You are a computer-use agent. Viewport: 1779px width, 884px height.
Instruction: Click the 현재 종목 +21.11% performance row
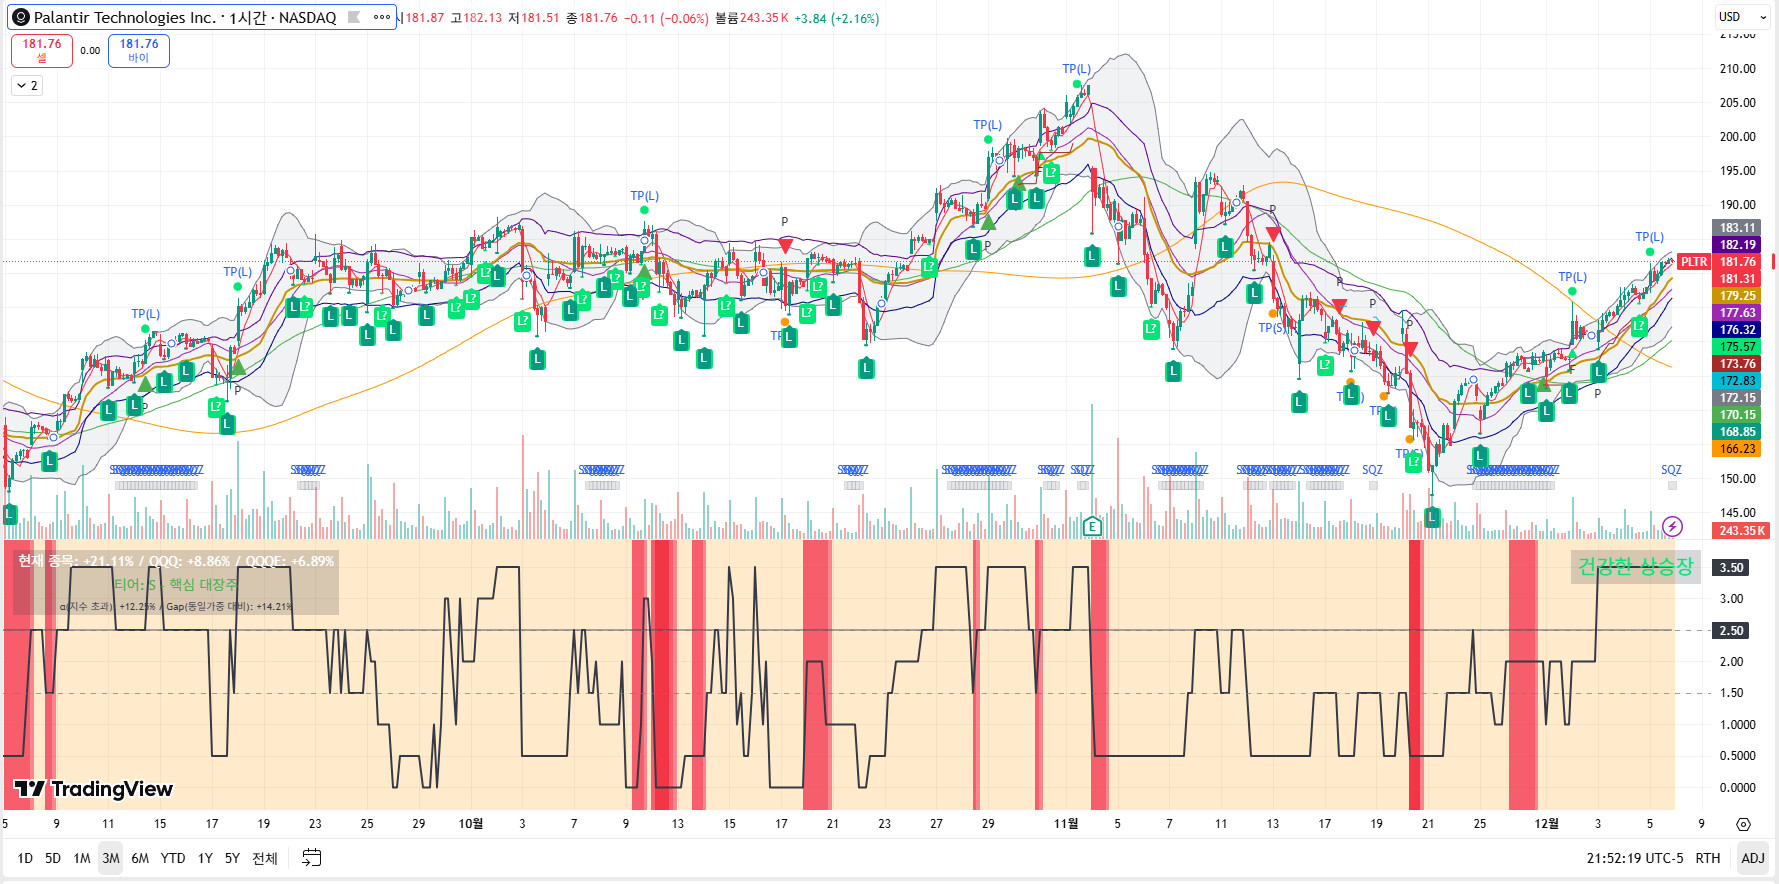pyautogui.click(x=176, y=561)
